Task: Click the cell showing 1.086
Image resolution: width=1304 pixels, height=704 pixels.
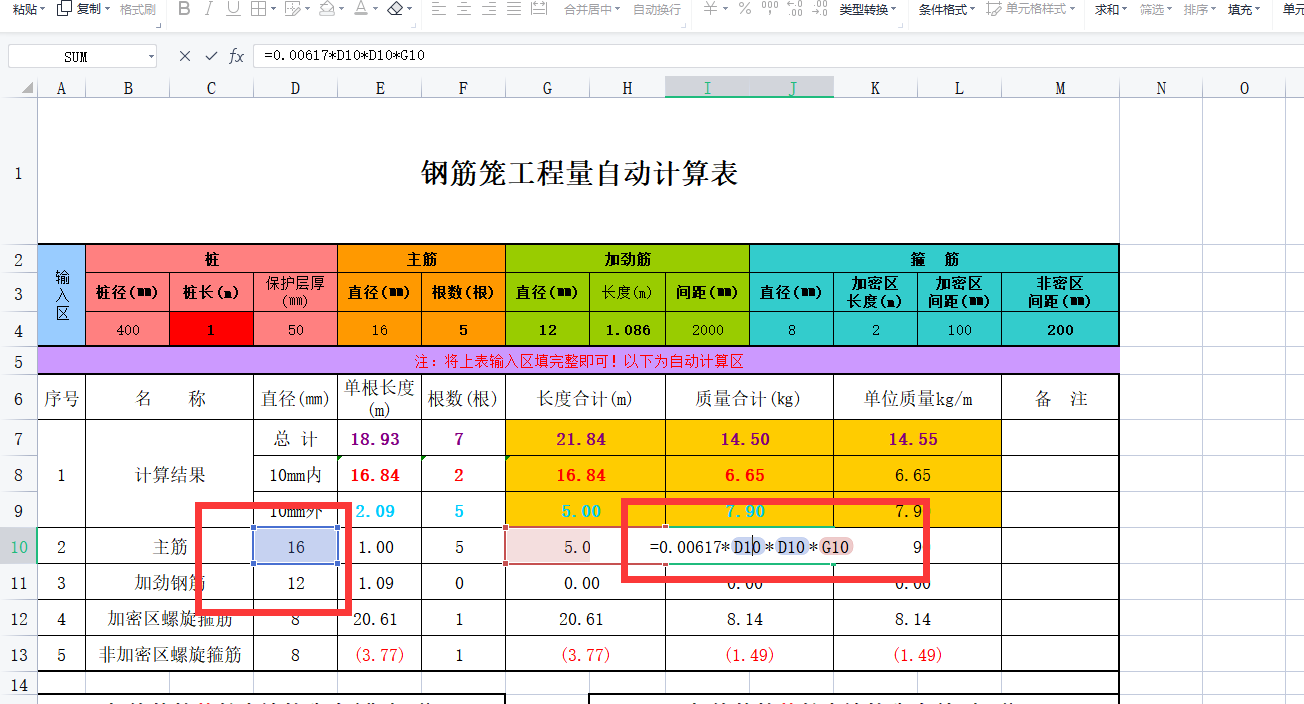Action: 627,329
